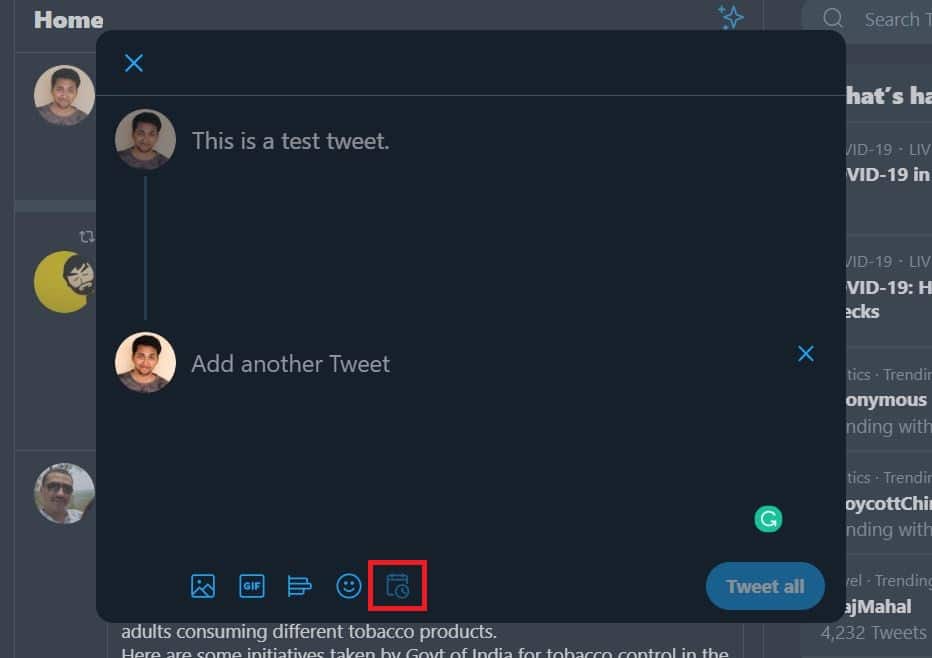Edit the "This is a test tweet." text
The image size is (932, 658).
[291, 141]
